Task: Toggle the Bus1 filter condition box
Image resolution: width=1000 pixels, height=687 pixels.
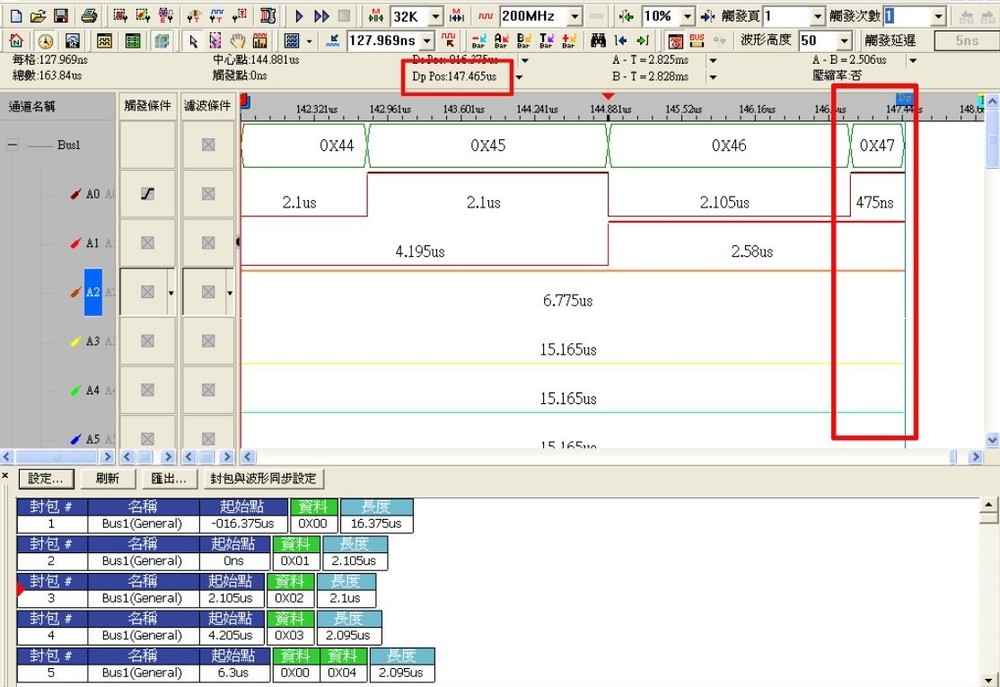Action: pos(208,145)
